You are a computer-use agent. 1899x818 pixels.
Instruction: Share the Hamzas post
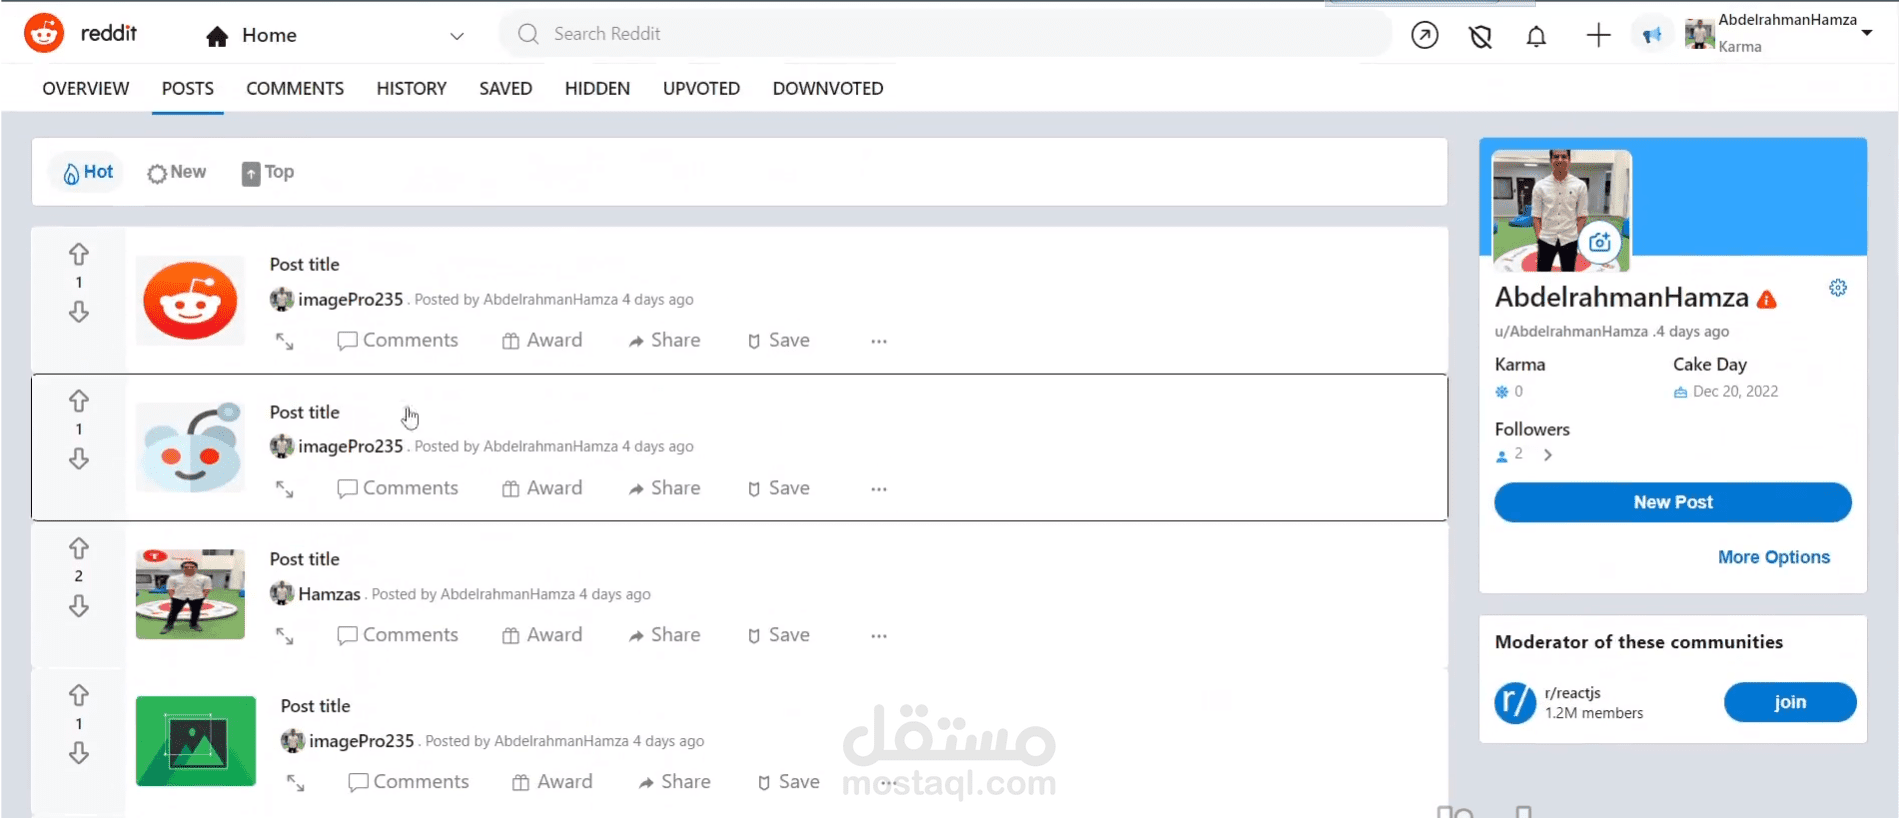tap(664, 635)
